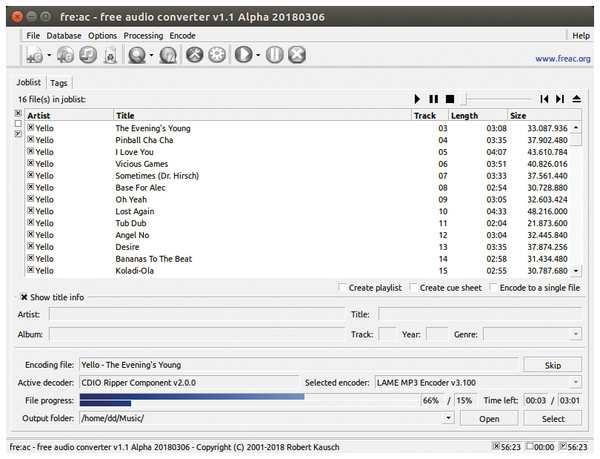Uncheck I Love You track checkbox
Screen dimensions: 600x459
(x=31, y=151)
